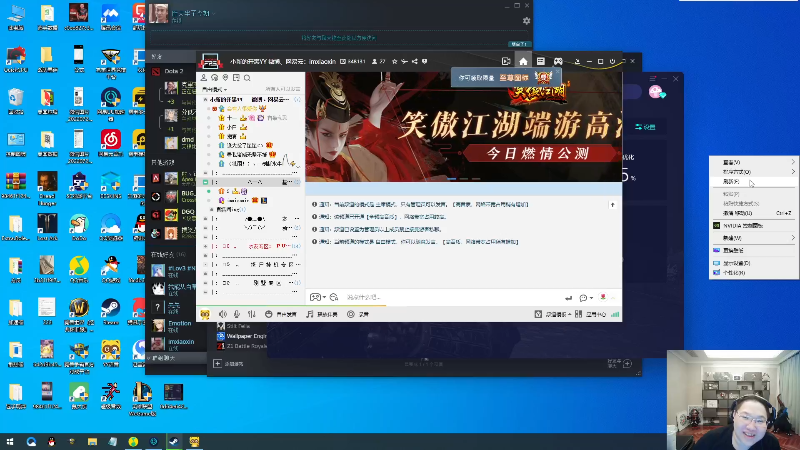Open the channel mode dropdown under panel icons
Screen dimensions: 800x450
tap(215, 89)
